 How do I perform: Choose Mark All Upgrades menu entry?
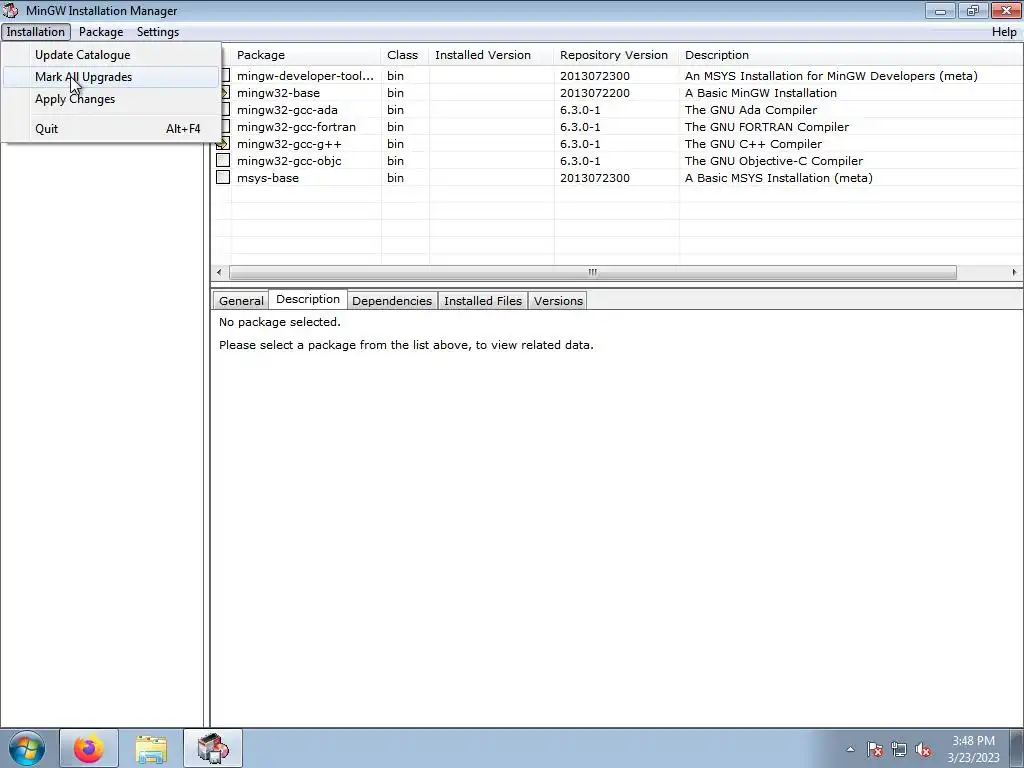point(111,77)
